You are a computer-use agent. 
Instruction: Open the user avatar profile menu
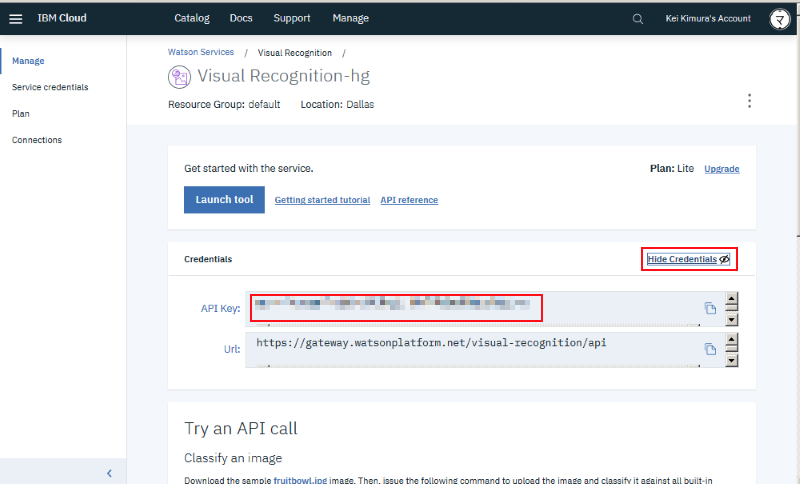780,19
